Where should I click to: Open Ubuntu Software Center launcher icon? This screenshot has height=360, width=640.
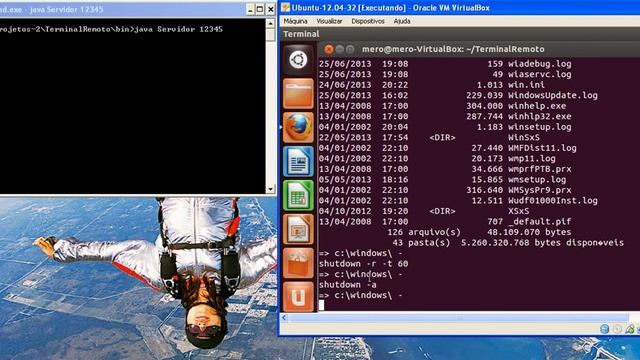pyautogui.click(x=298, y=263)
